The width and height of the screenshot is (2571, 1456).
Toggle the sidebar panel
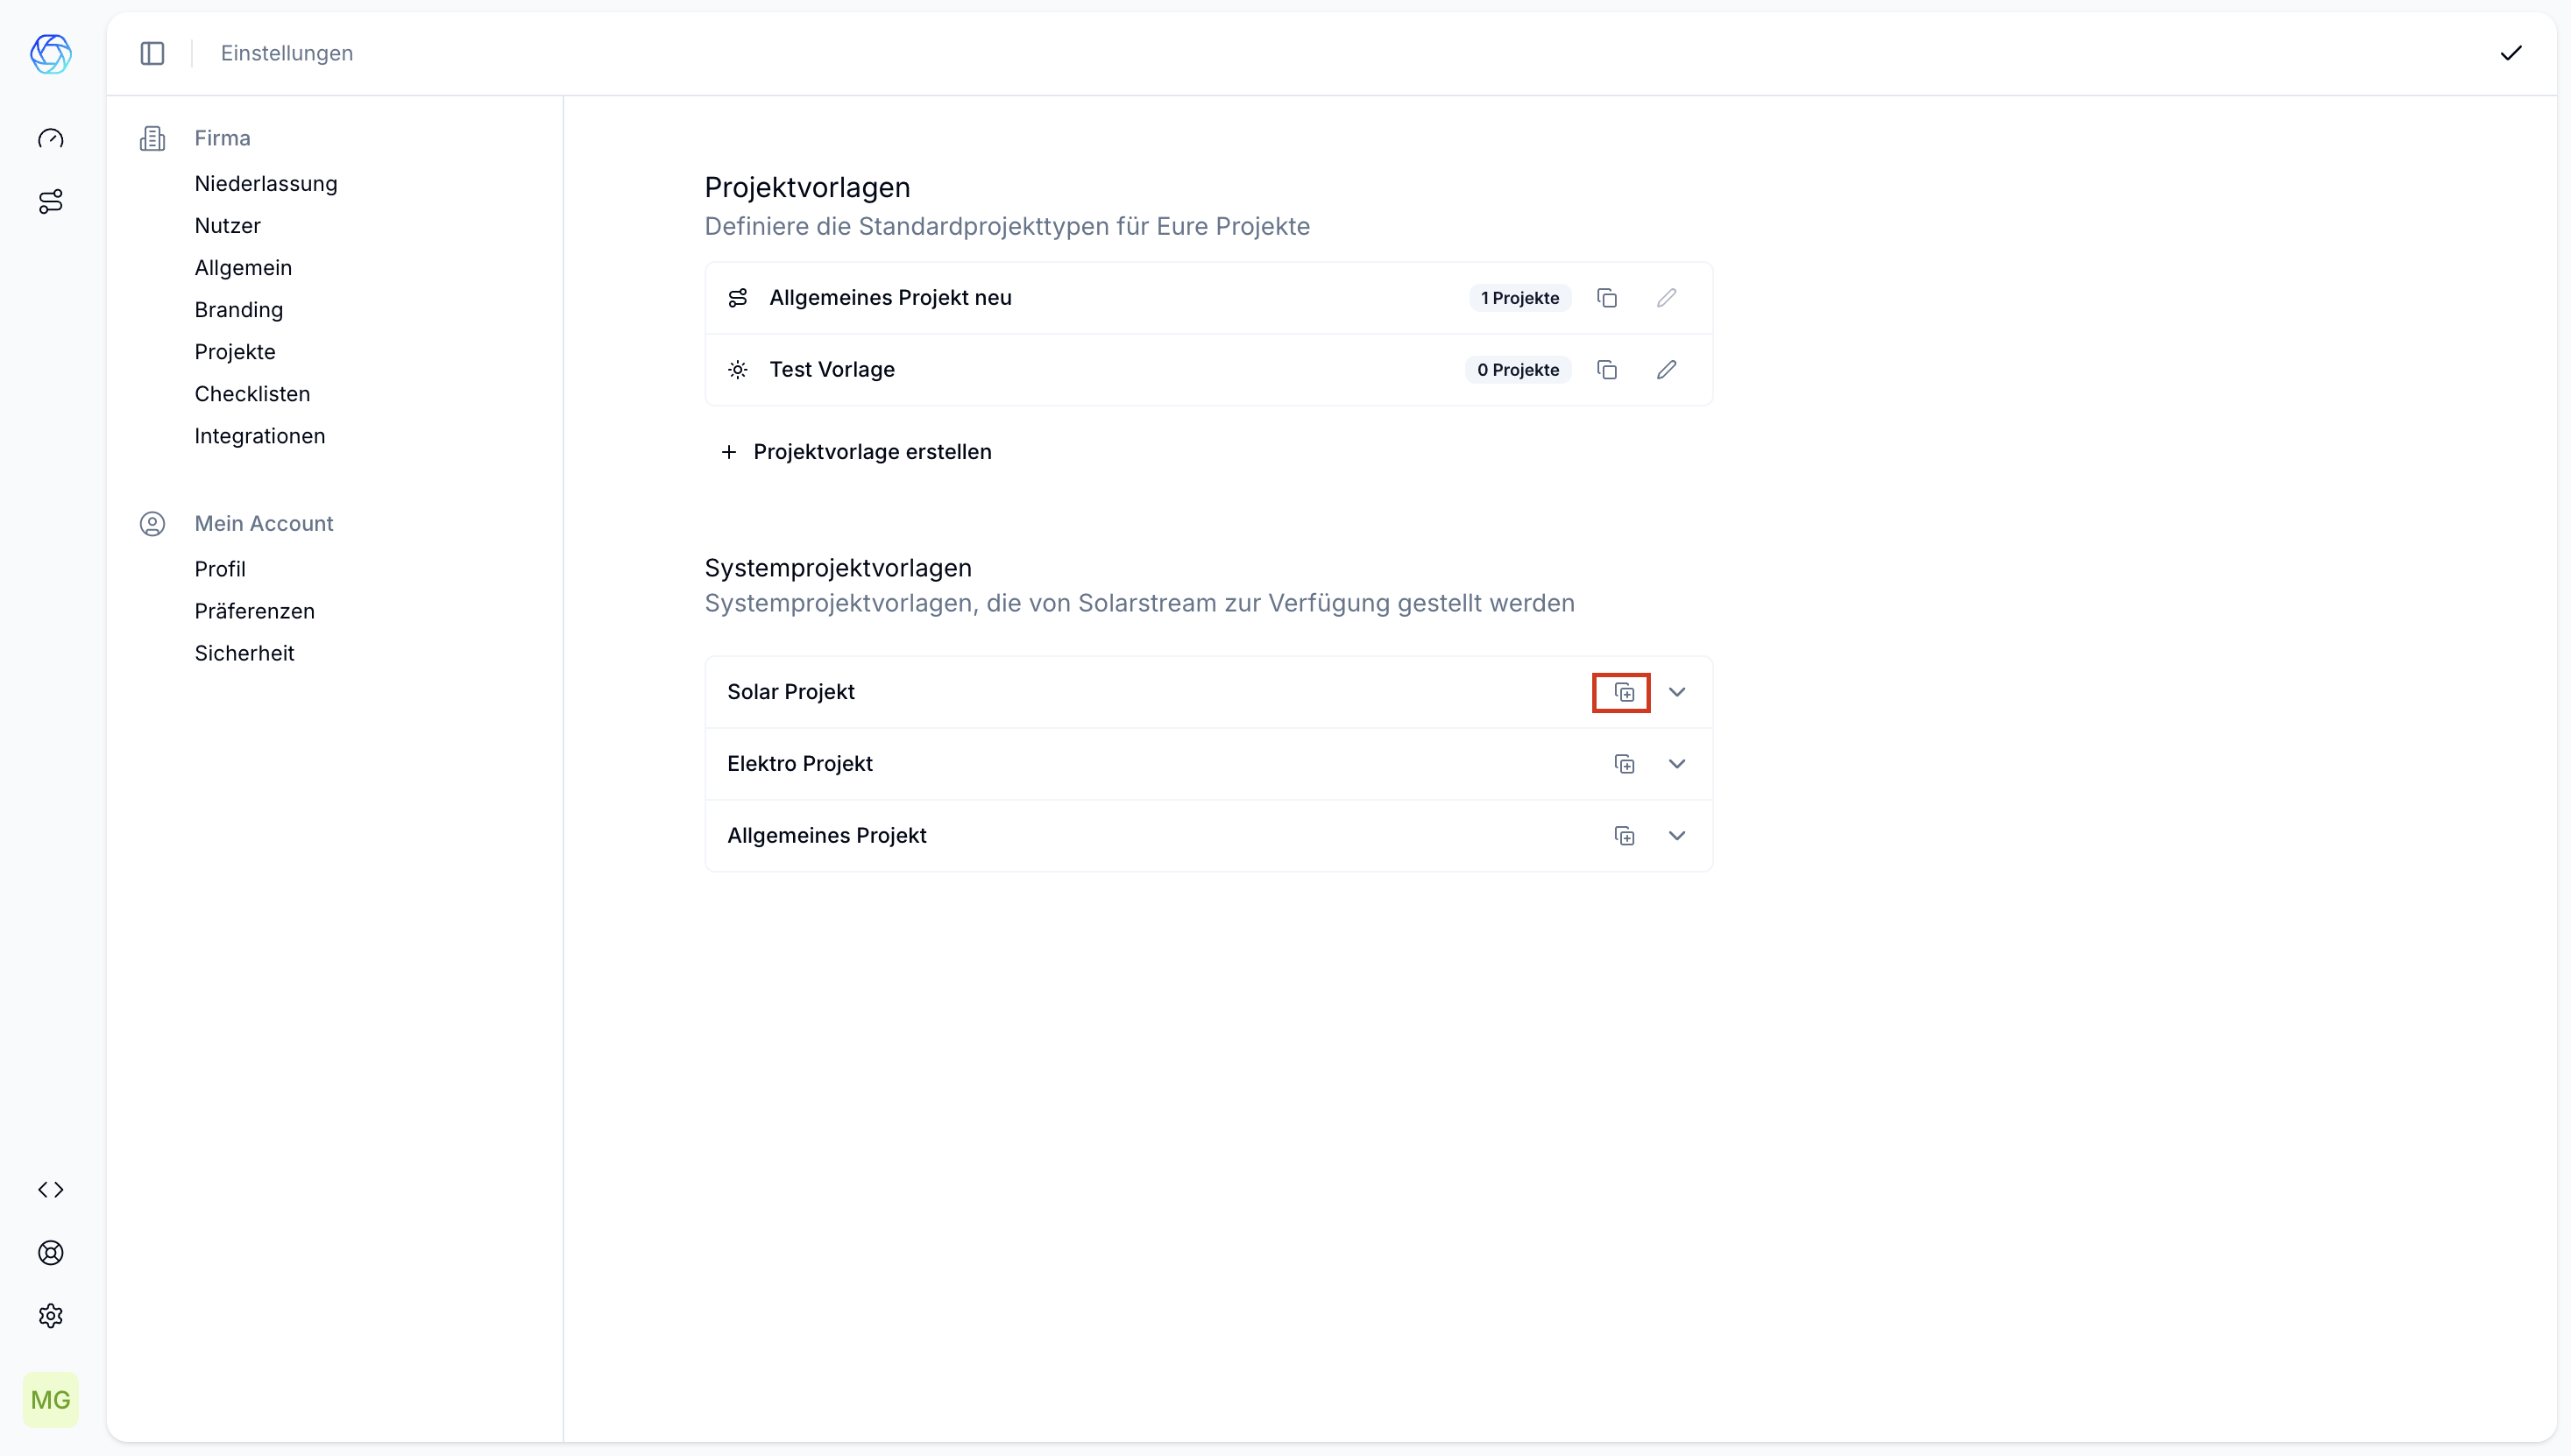pos(152,53)
